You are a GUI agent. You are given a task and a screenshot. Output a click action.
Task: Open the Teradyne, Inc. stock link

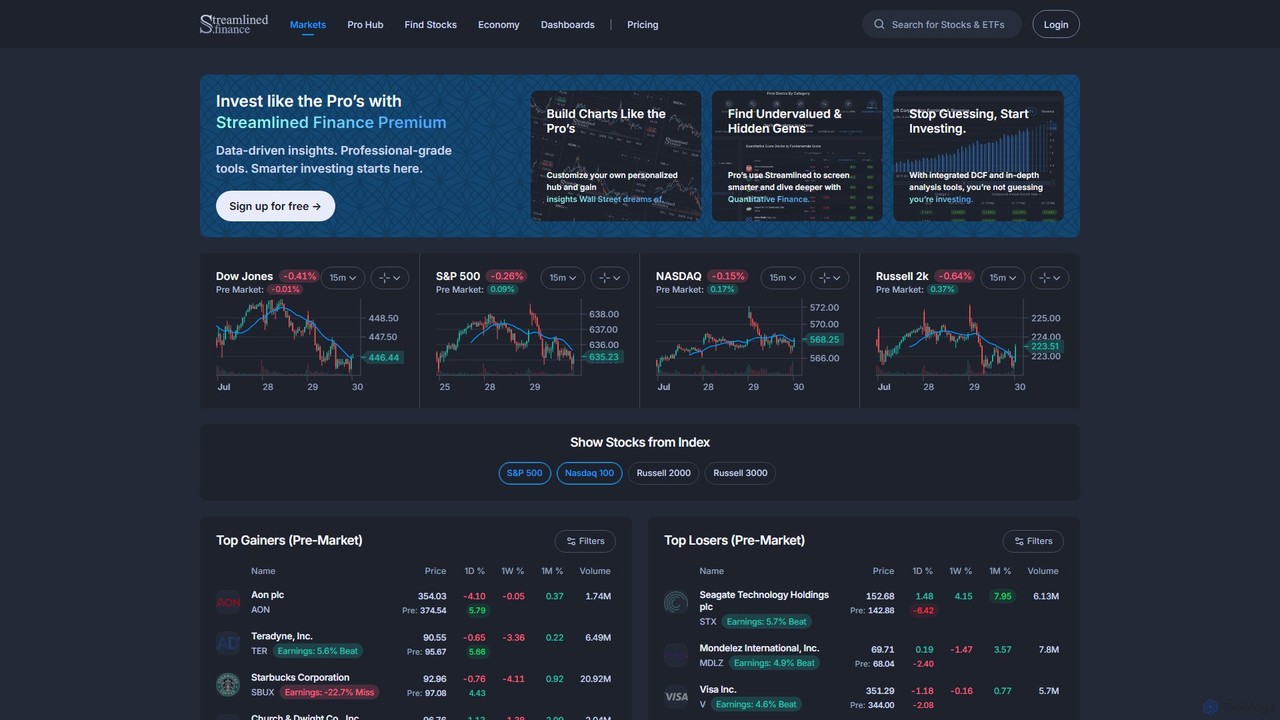click(x=282, y=636)
